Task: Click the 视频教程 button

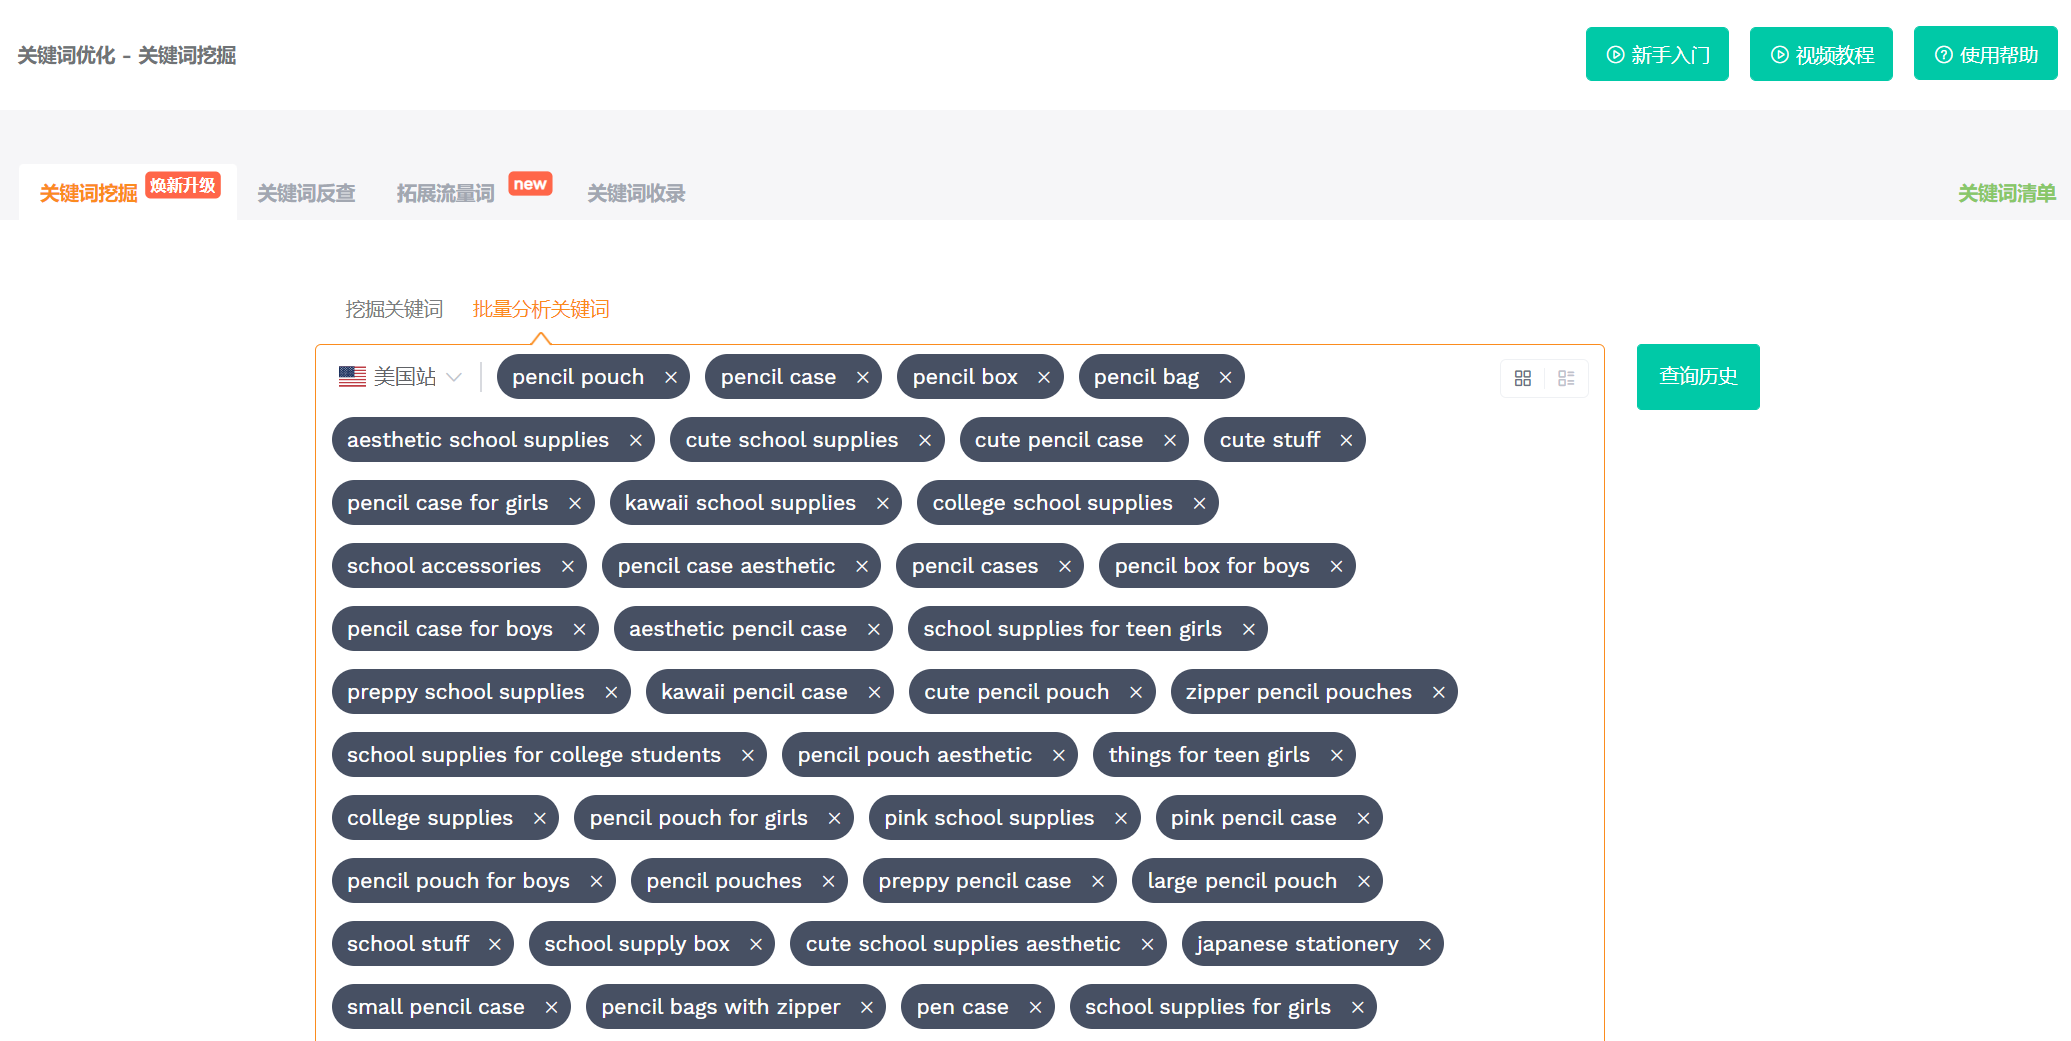Action: (x=1821, y=54)
